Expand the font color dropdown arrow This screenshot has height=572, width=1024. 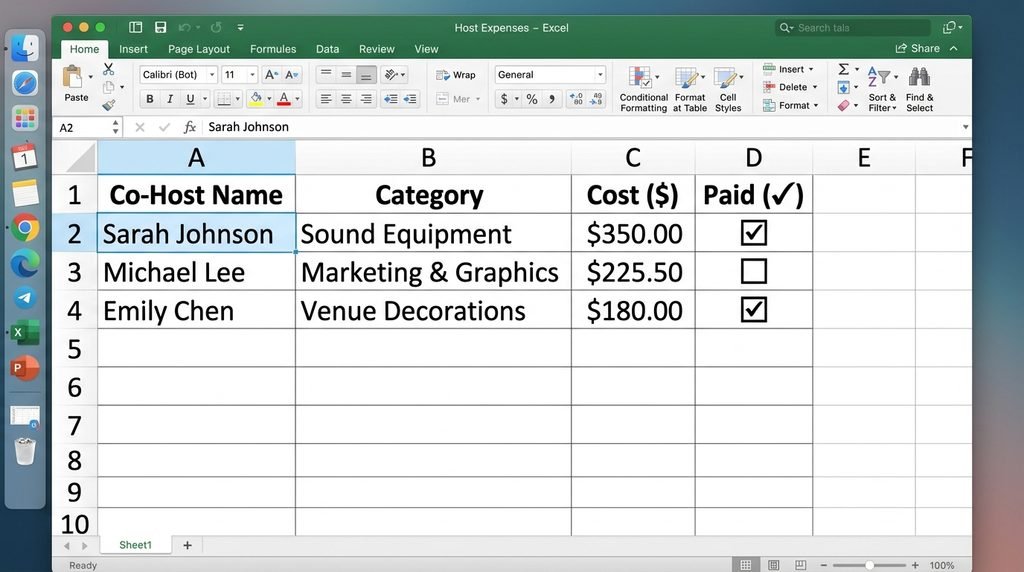(297, 99)
